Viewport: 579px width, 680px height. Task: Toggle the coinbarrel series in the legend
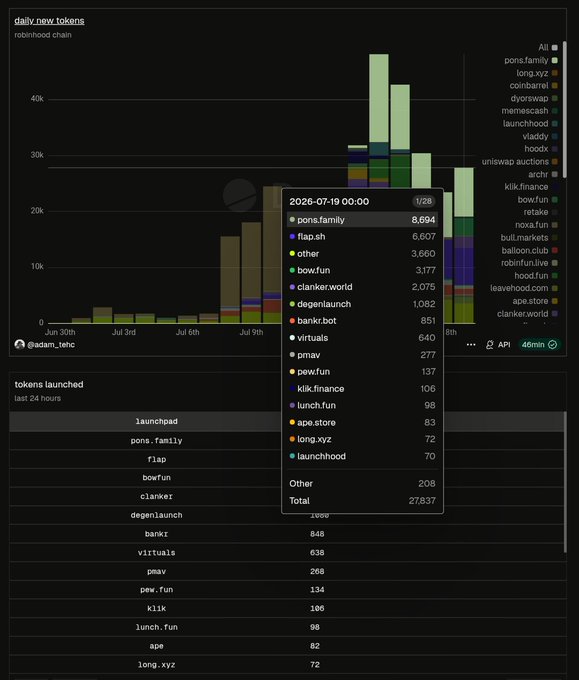[x=533, y=85]
